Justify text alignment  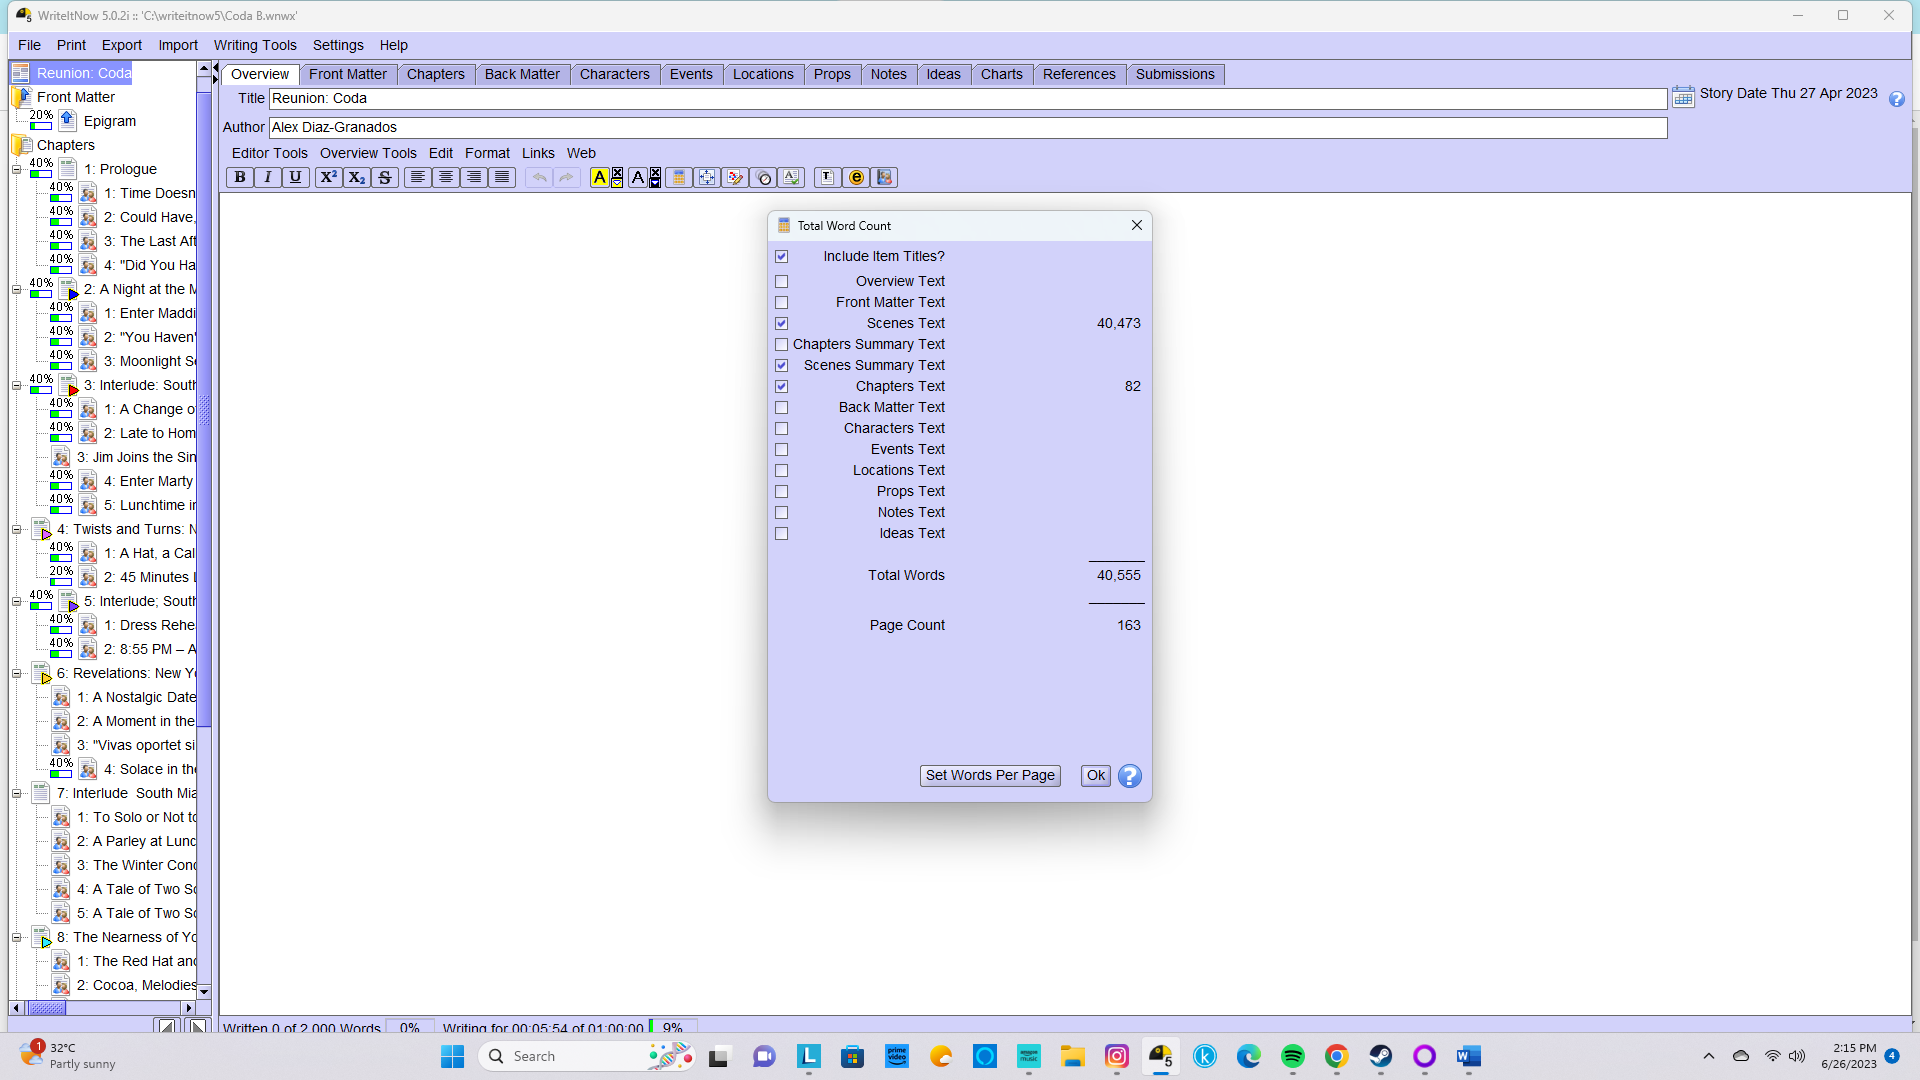(502, 177)
